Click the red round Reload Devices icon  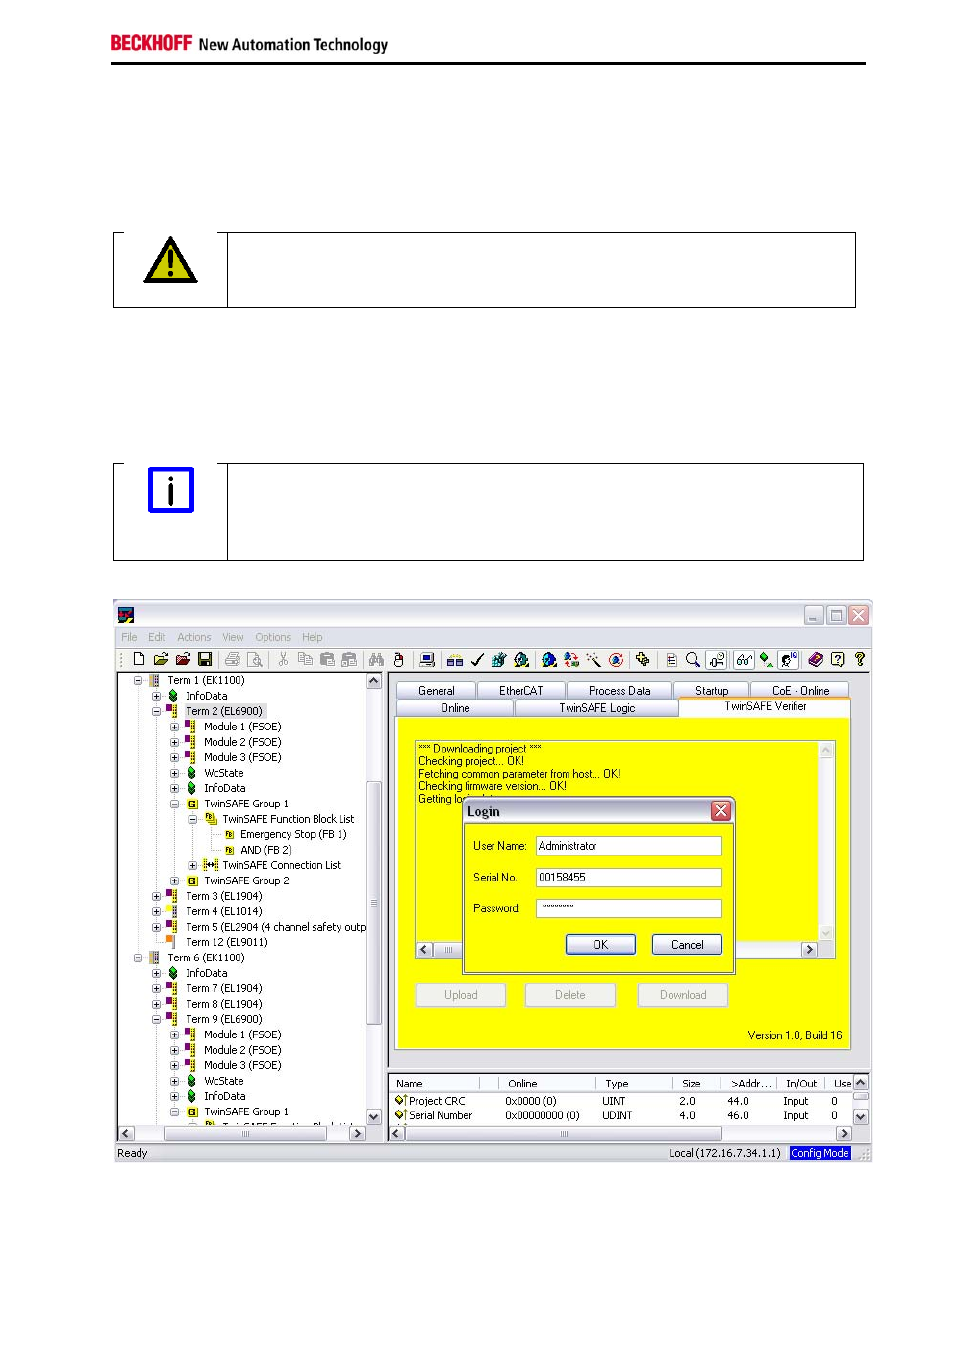[x=616, y=659]
